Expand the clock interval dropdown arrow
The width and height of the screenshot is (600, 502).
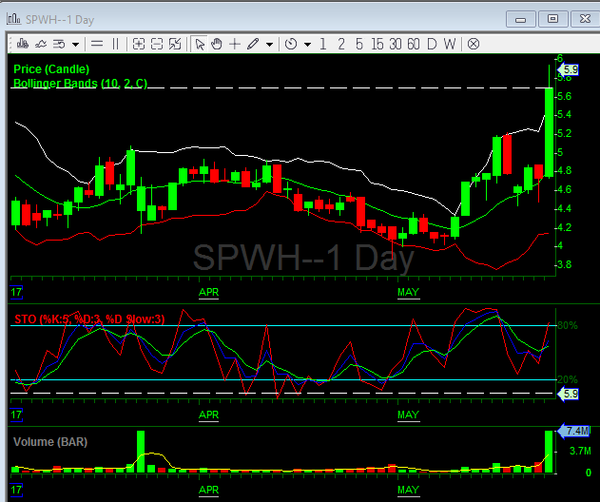coord(307,44)
